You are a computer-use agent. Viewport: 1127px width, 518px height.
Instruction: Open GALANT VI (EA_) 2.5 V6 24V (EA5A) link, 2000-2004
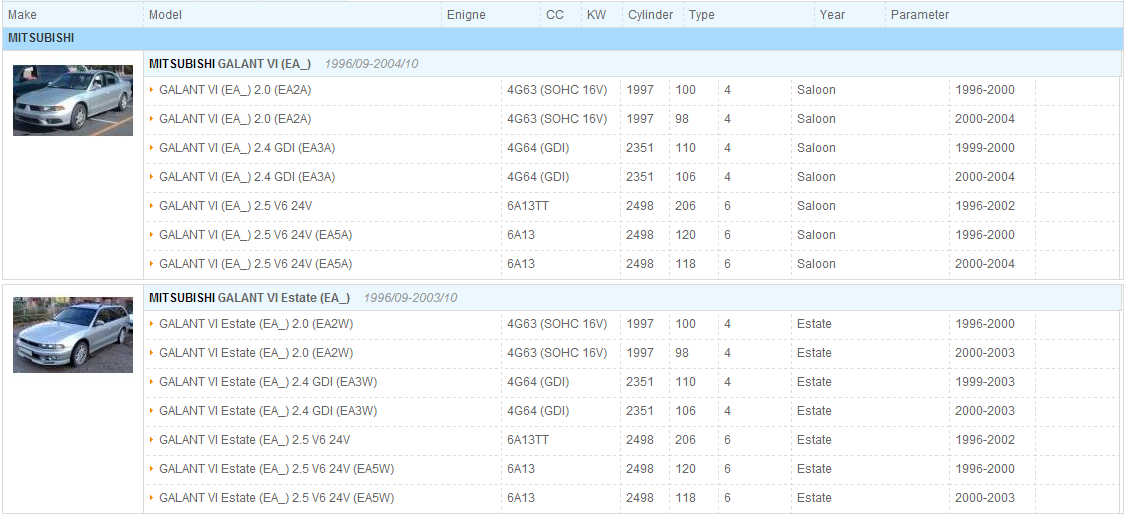click(x=256, y=263)
